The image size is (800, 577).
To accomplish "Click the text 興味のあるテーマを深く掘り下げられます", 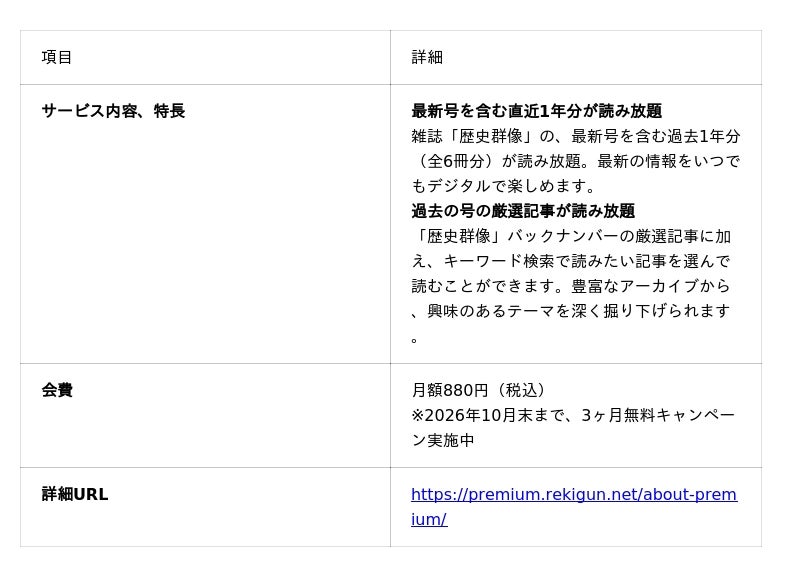I will (x=579, y=311).
